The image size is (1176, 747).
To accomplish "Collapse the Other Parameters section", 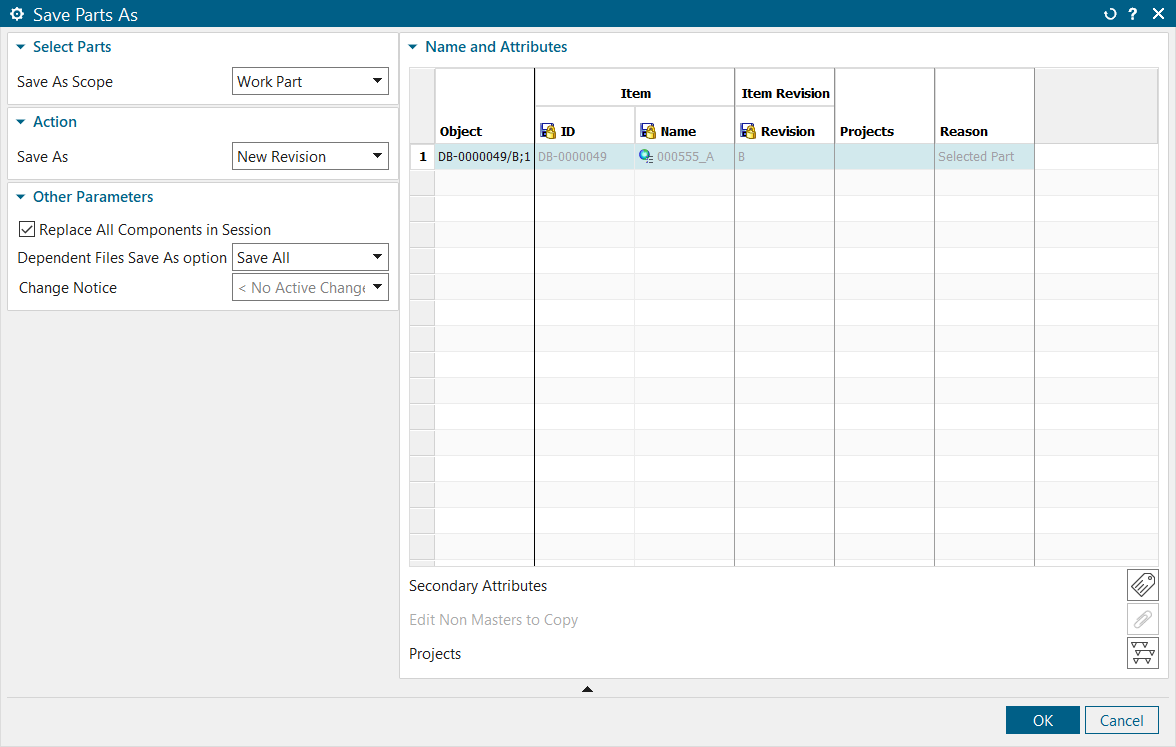I will tap(21, 197).
